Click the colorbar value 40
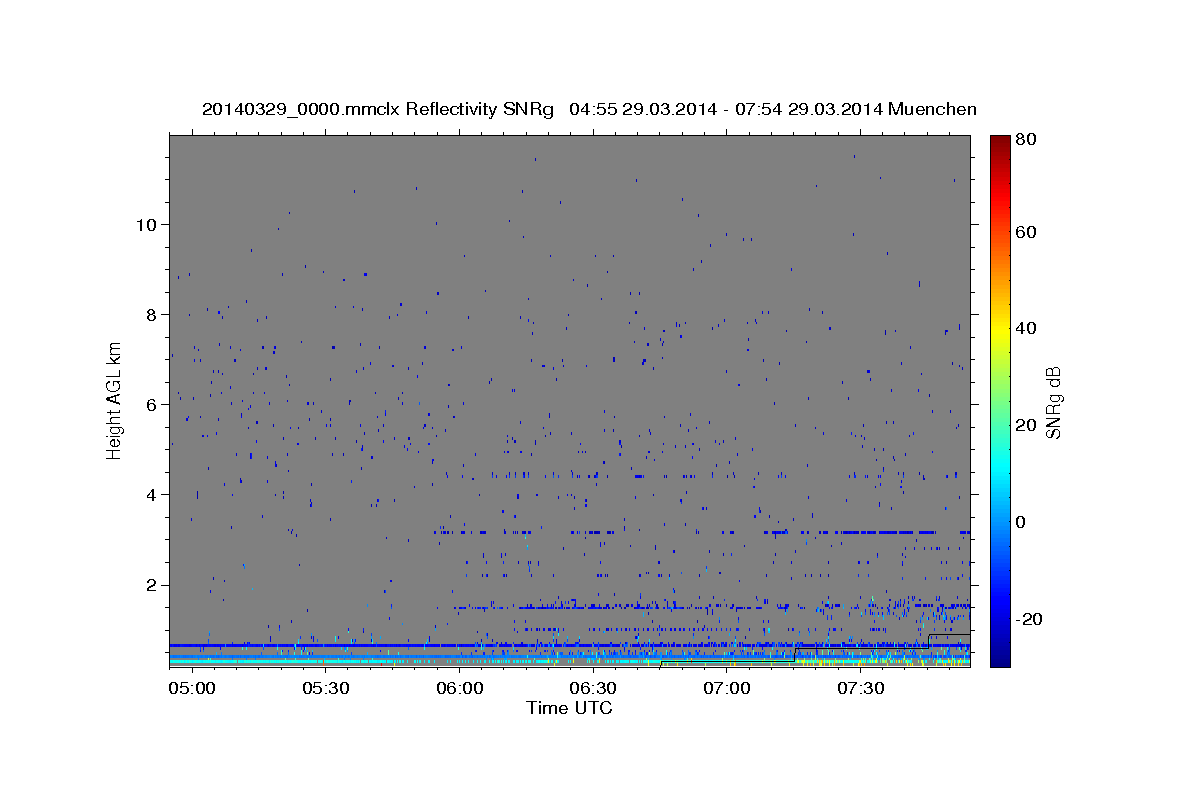The width and height of the screenshot is (1200, 800). point(1027,328)
